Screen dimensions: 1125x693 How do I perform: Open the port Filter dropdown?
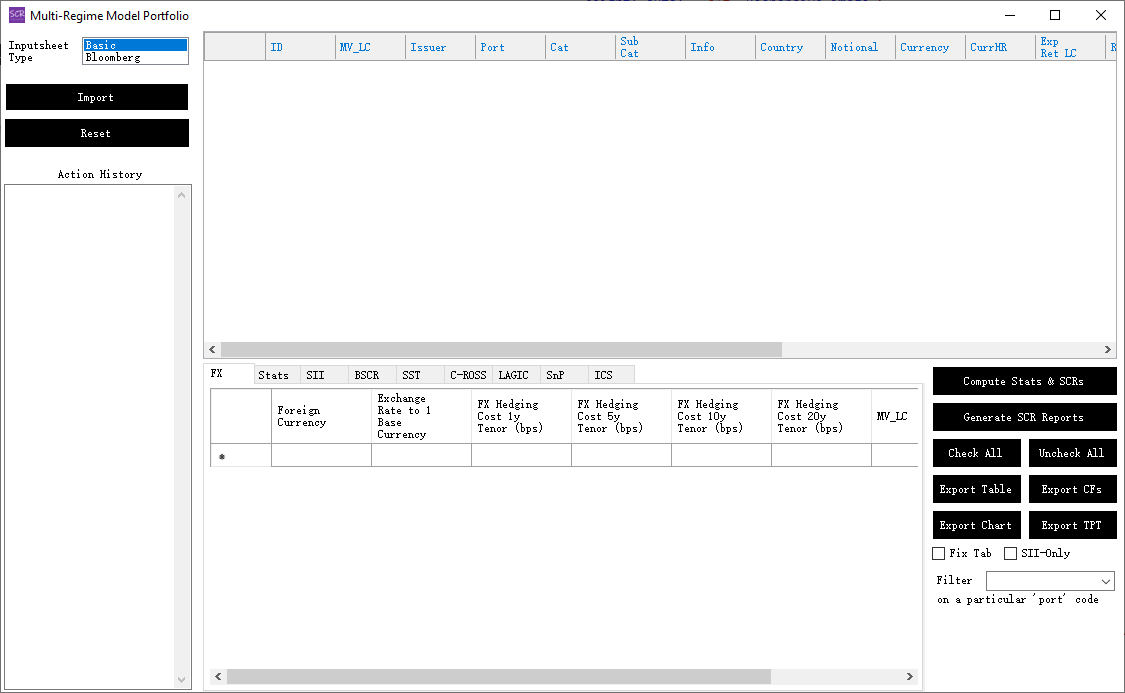pos(1050,581)
